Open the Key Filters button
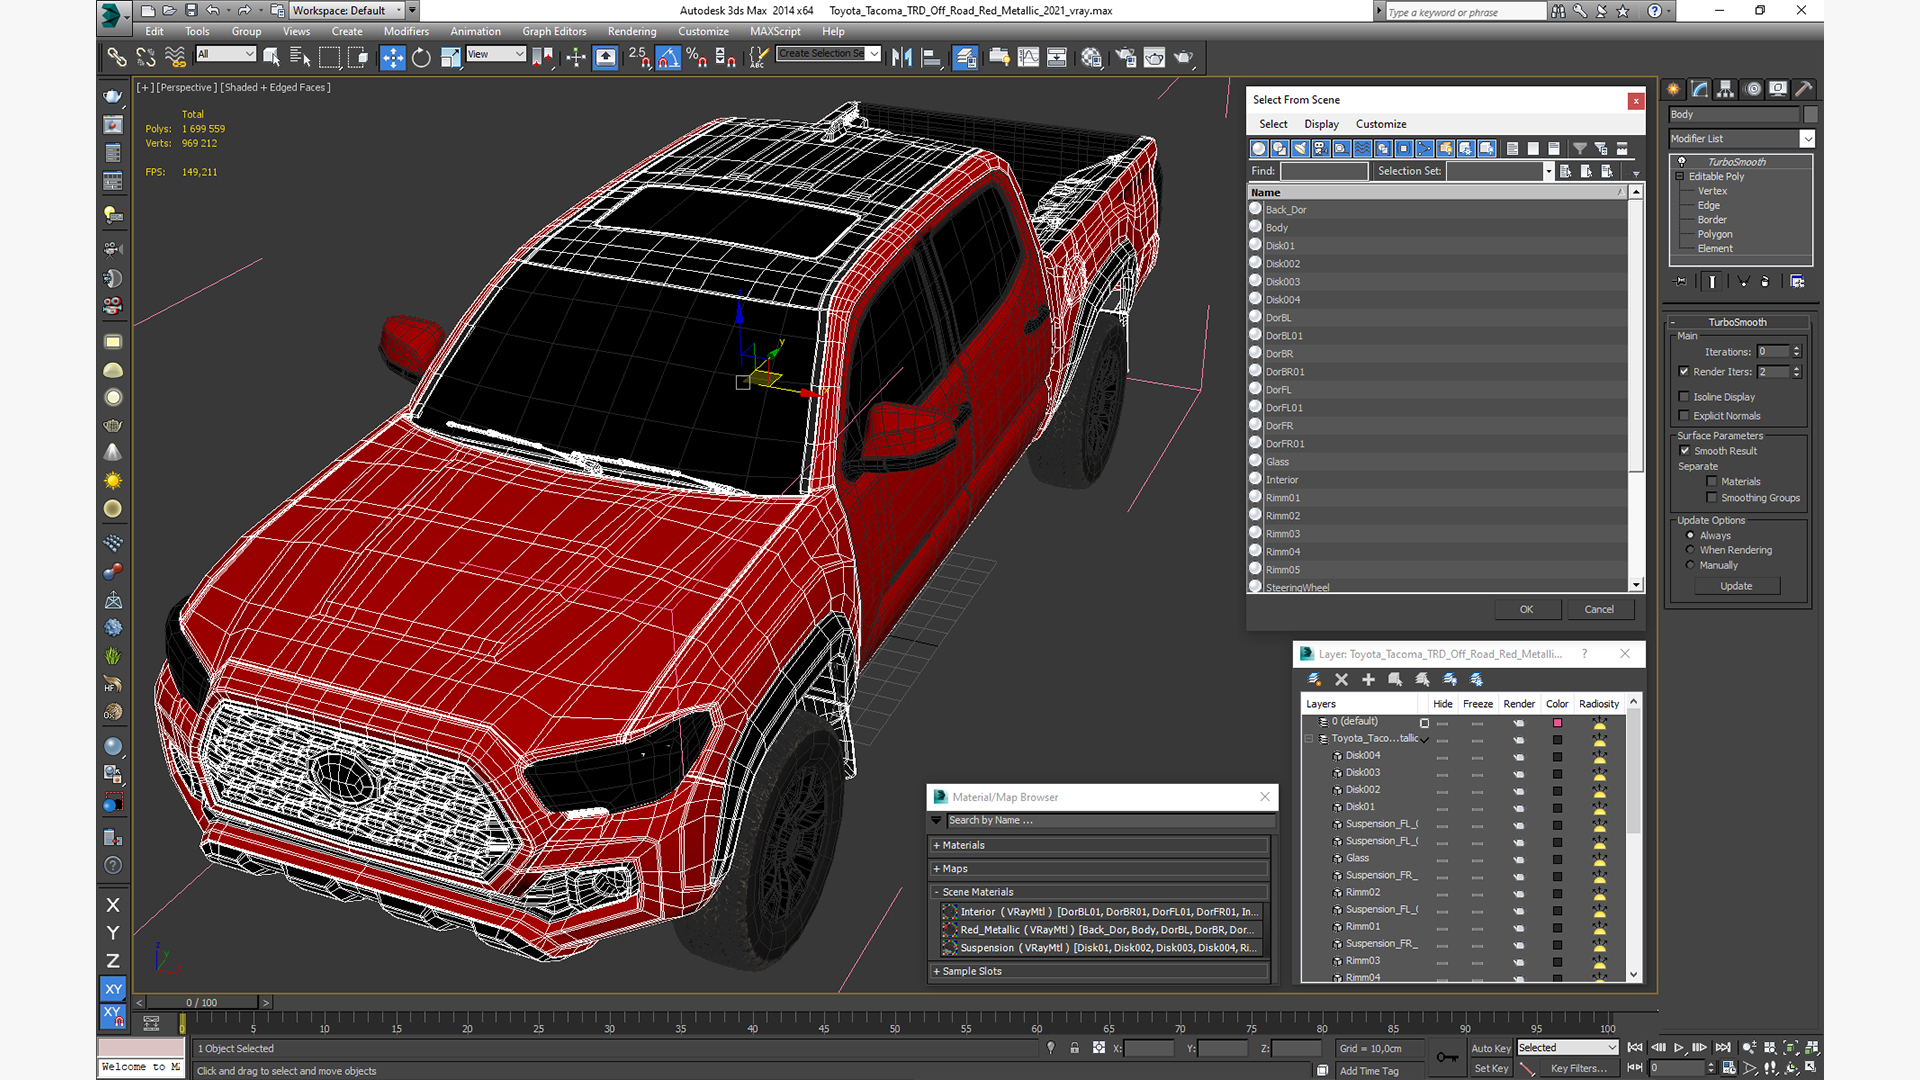 pos(1579,1068)
